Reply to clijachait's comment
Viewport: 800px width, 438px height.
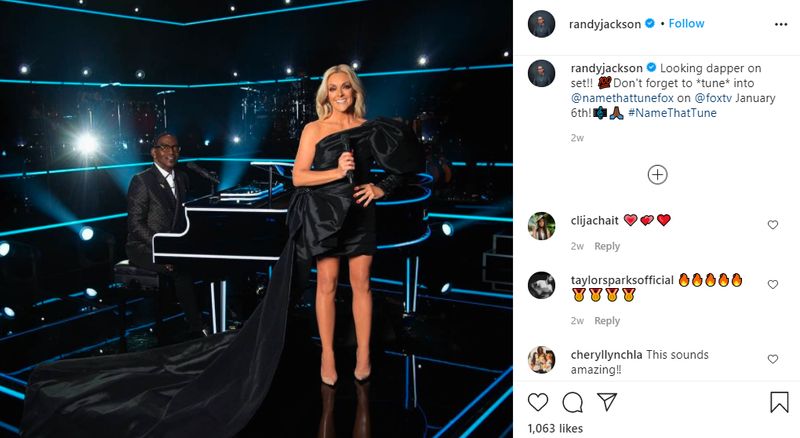[607, 246]
